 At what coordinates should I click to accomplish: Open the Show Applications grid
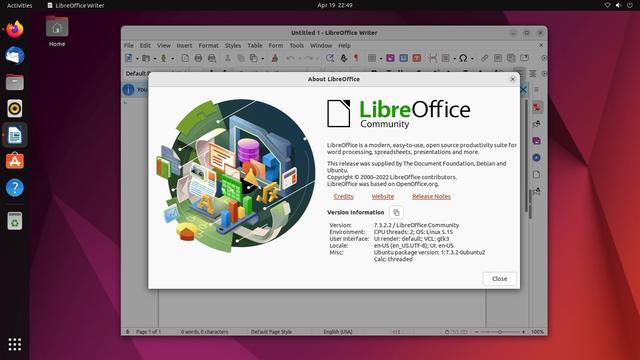coord(15,344)
